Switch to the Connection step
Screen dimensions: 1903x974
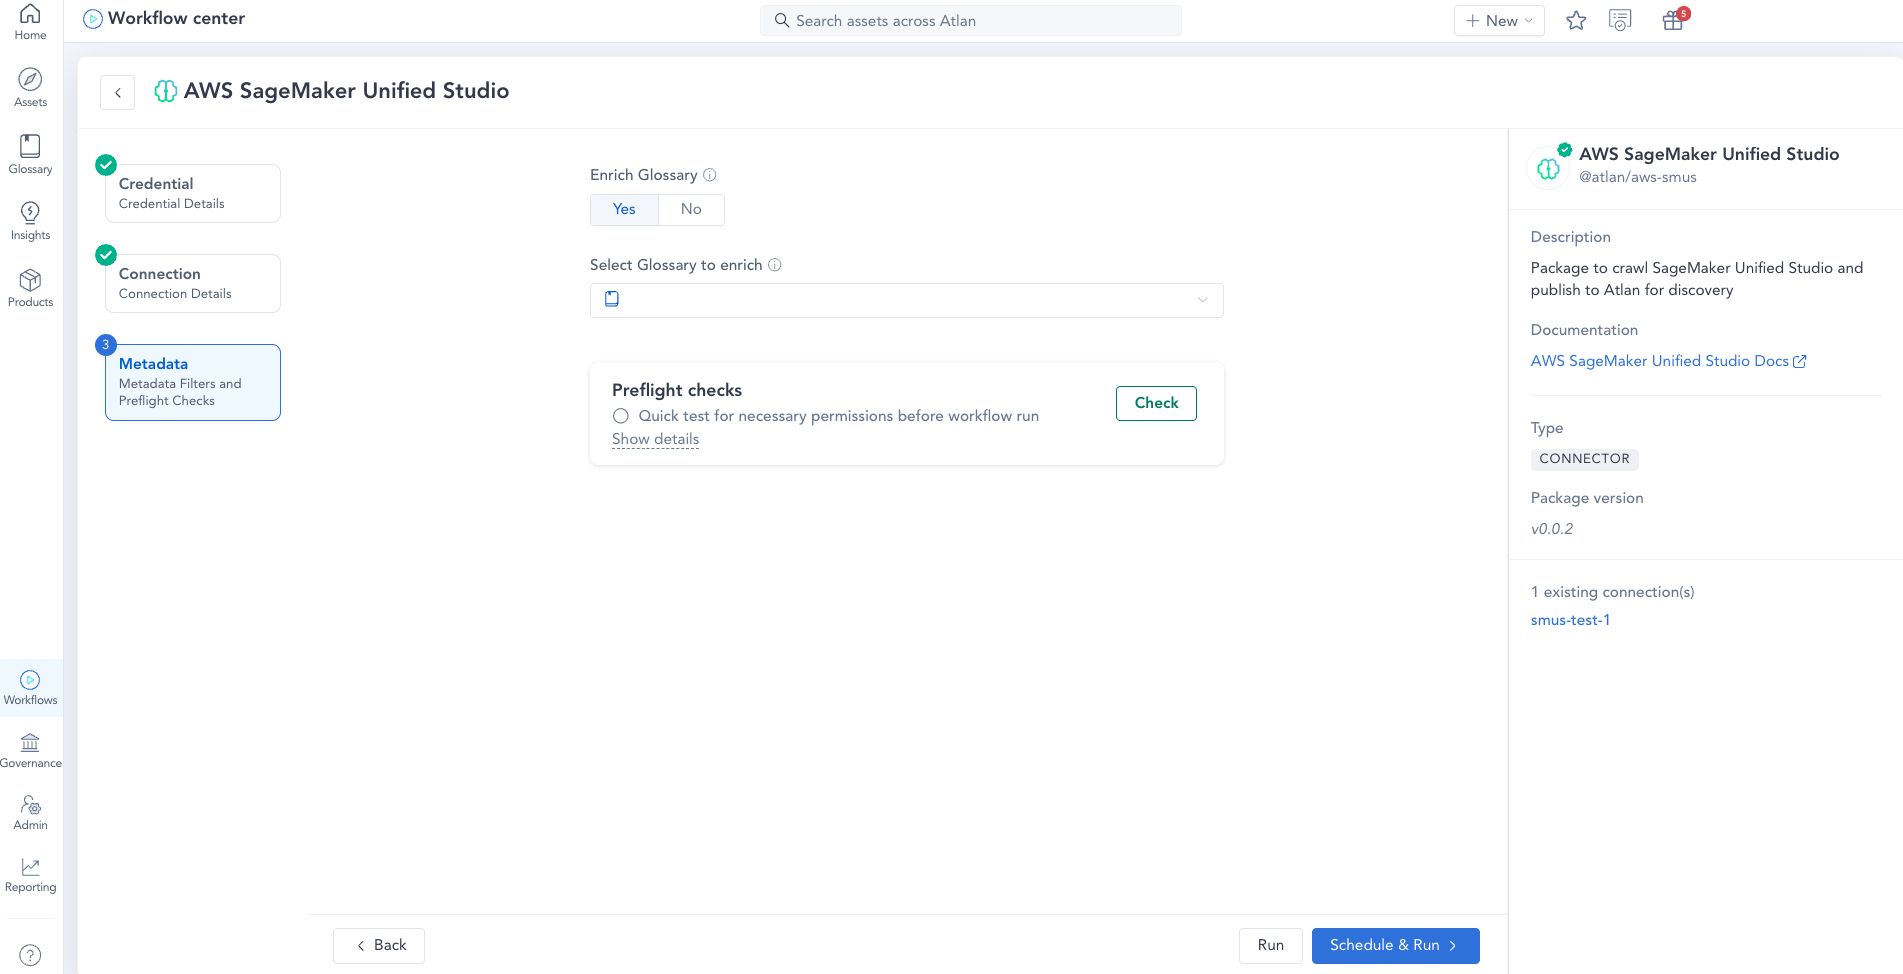(x=192, y=283)
